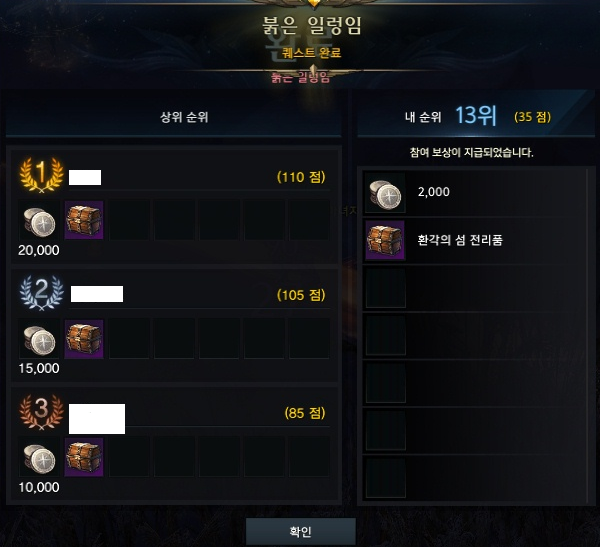Click first place 20,000 coin reward icon
This screenshot has width=600, height=547.
[x=39, y=222]
